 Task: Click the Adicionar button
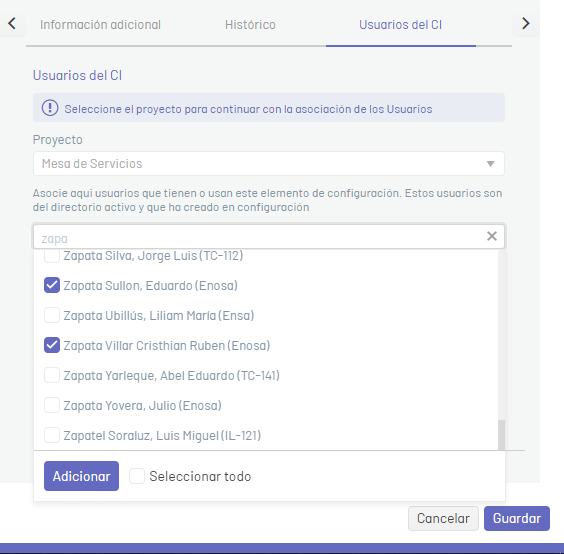pyautogui.click(x=81, y=476)
